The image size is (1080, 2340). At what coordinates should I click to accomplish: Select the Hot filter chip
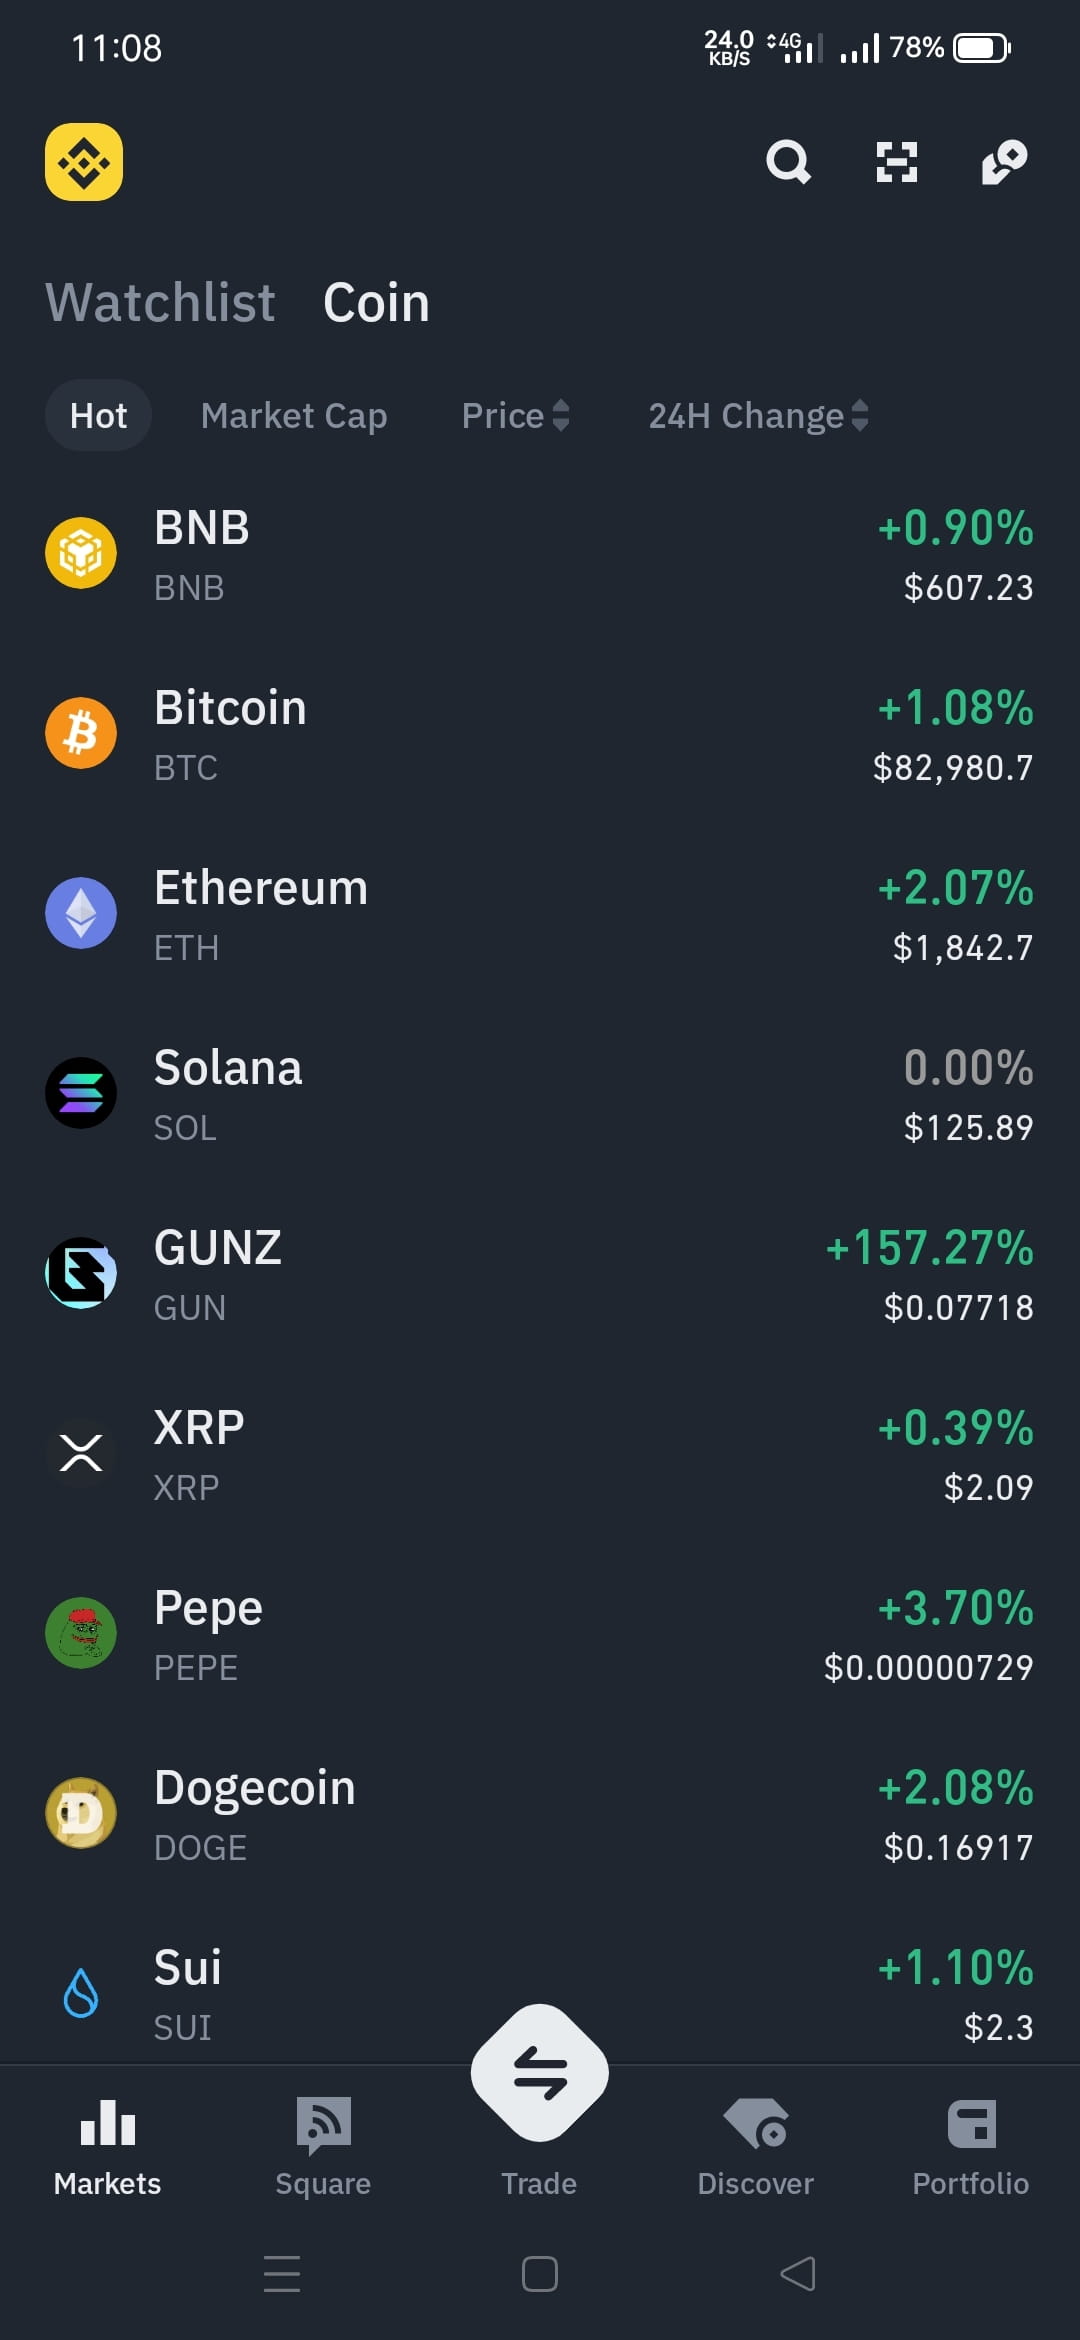[x=98, y=415]
